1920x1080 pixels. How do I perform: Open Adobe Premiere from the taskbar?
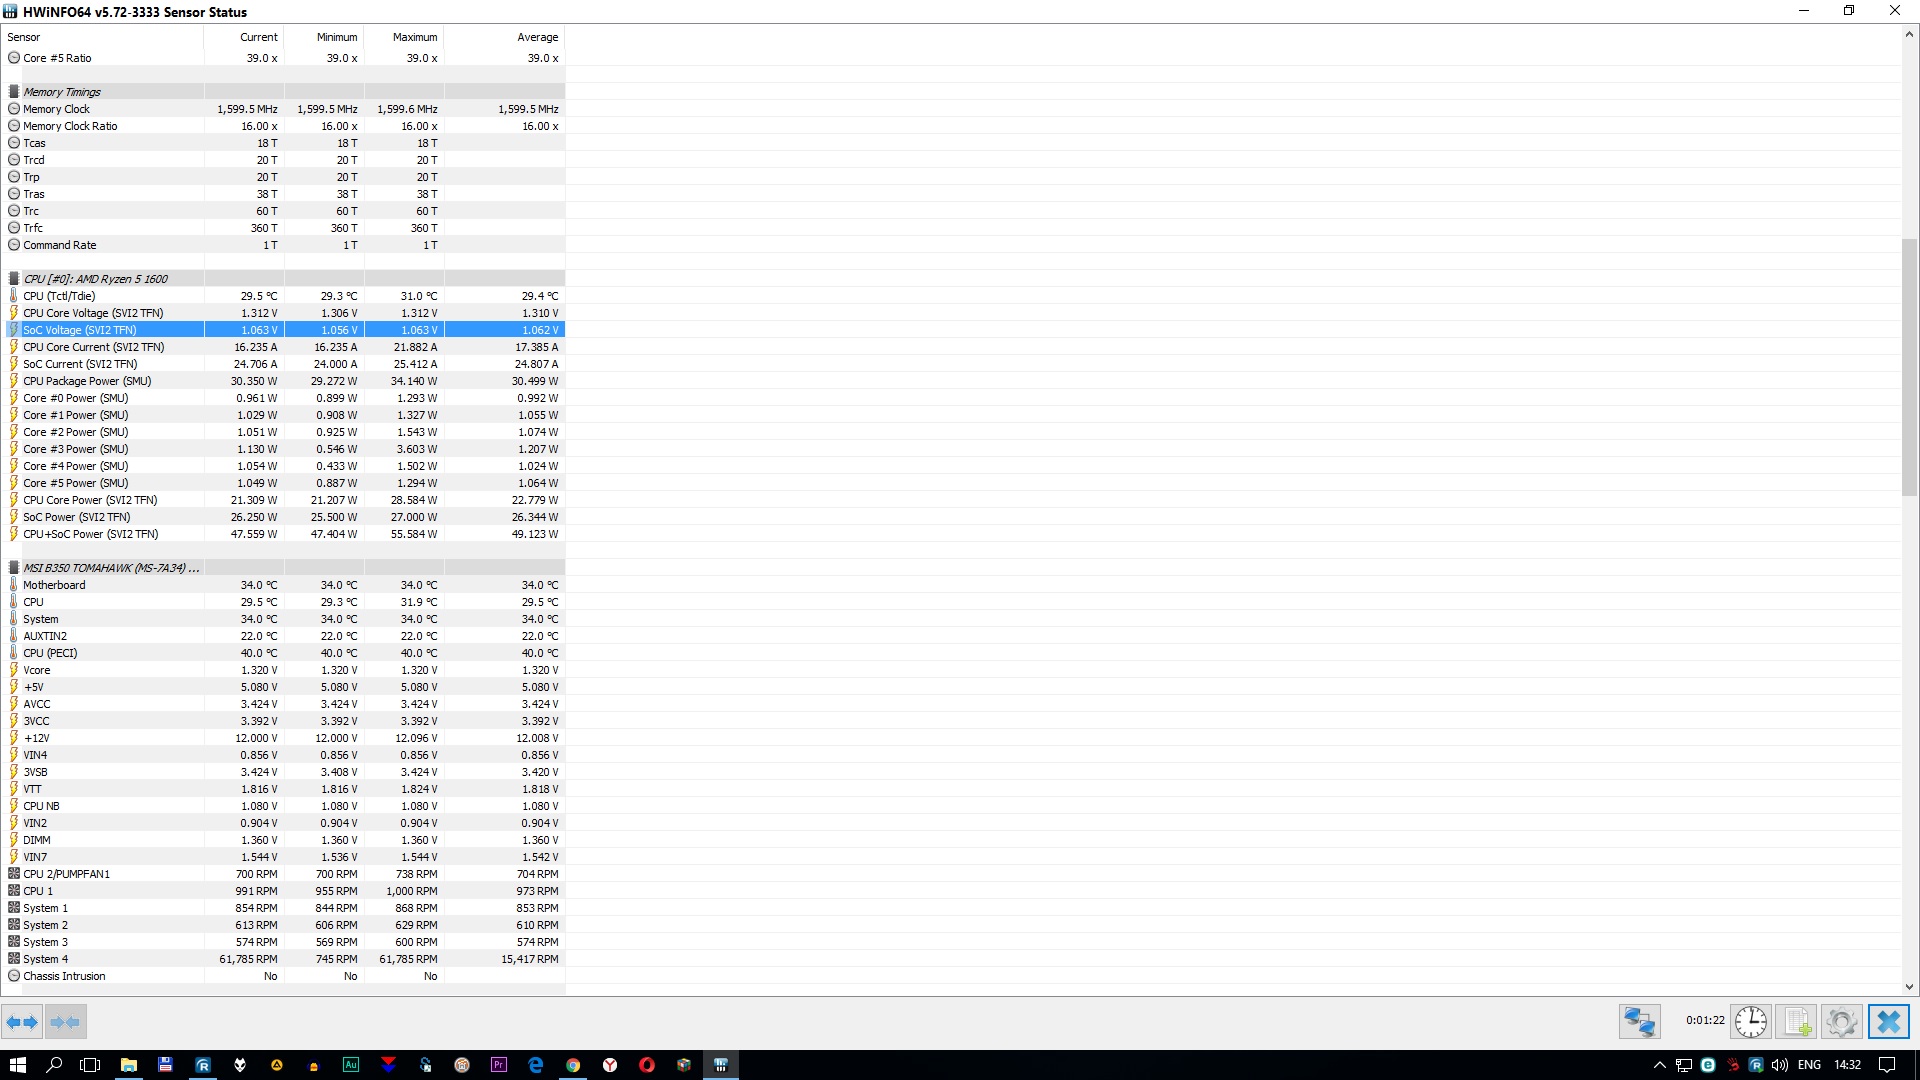pos(498,1065)
